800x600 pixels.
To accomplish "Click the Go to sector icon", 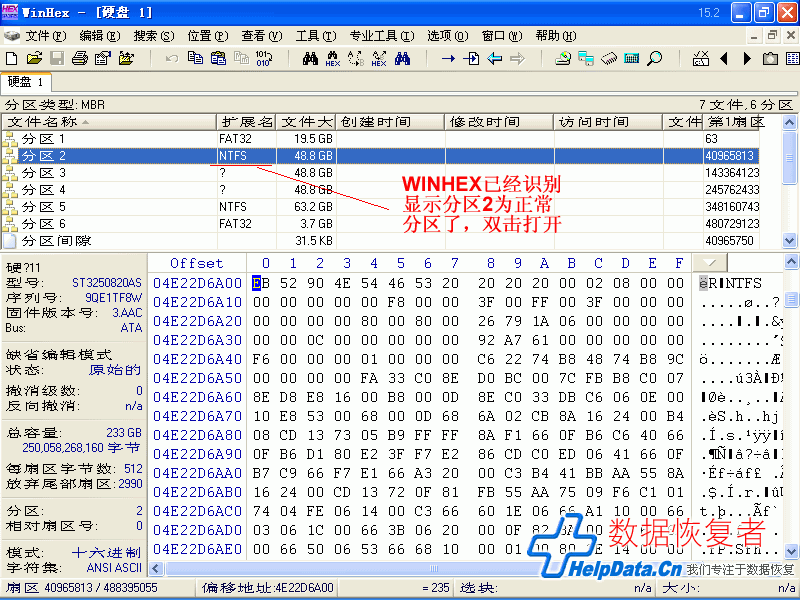I will coord(471,58).
